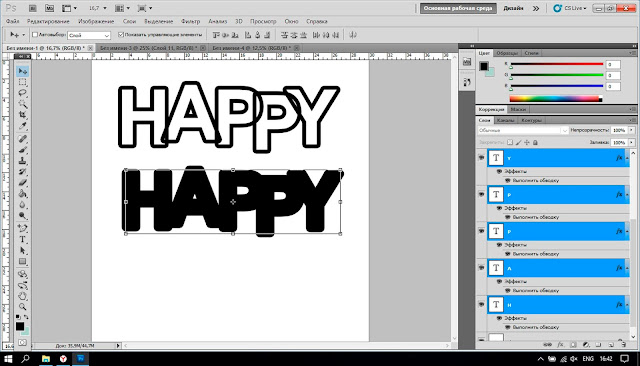The height and width of the screenshot is (366, 640).
Task: Select the Clone Stamp tool
Action: (22, 161)
